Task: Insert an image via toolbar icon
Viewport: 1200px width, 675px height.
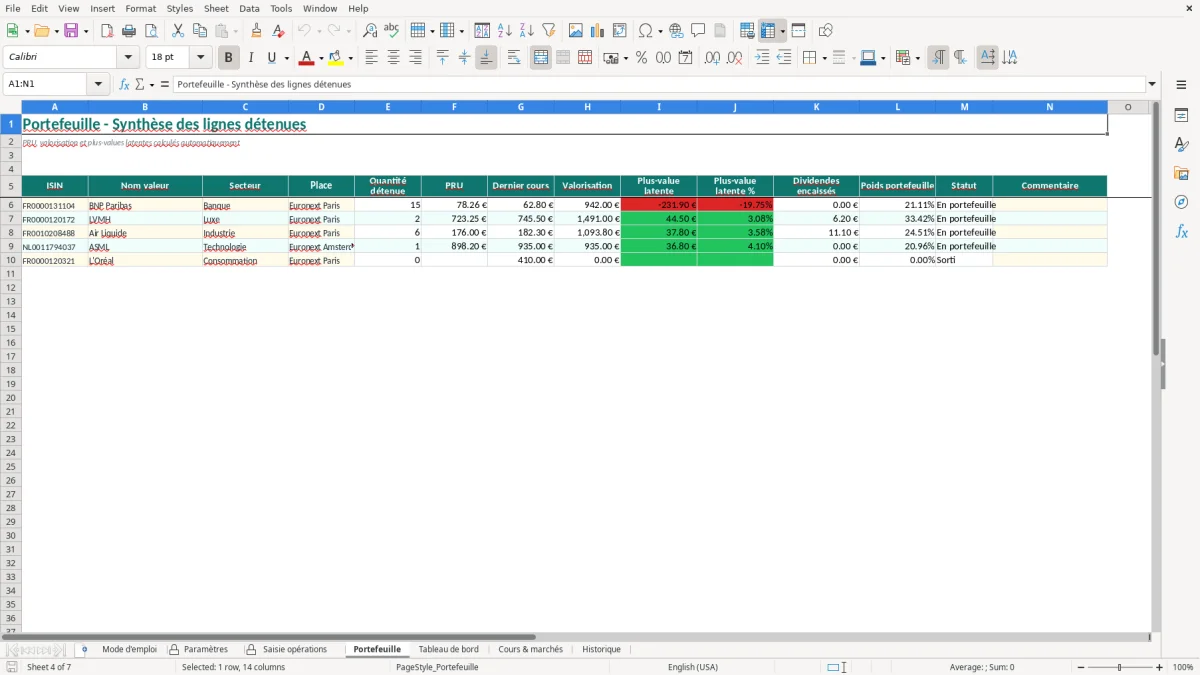Action: click(x=576, y=31)
